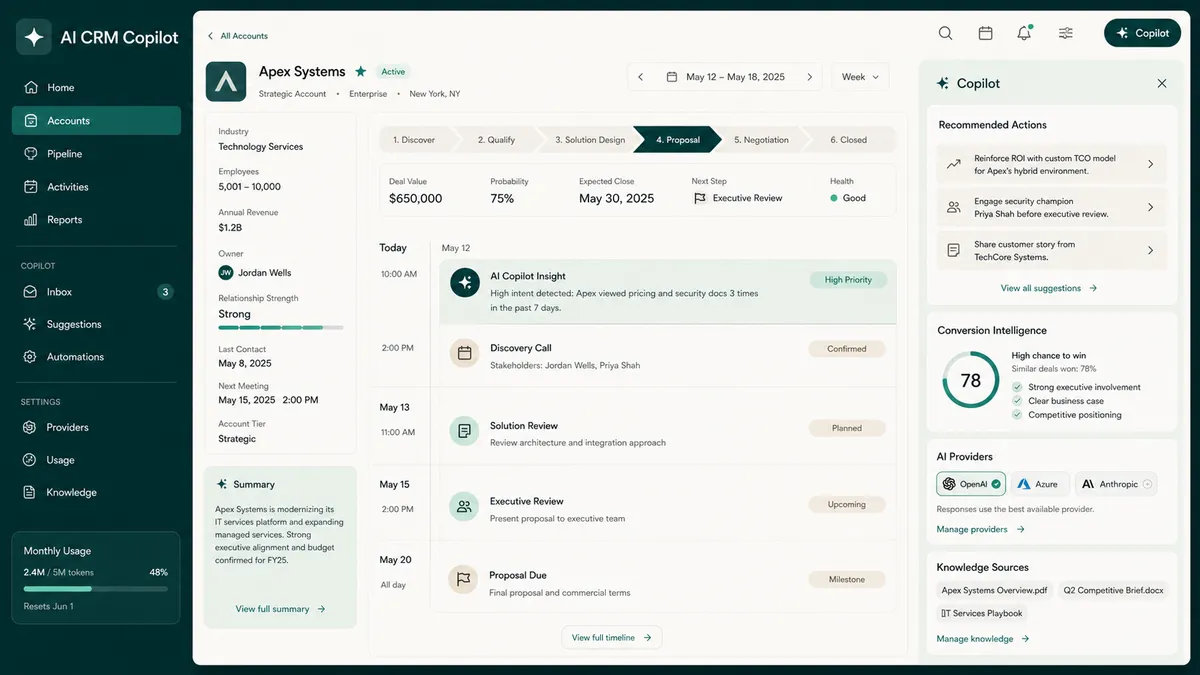Viewport: 1200px width, 675px height.
Task: Open the notifications bell
Action: [1024, 33]
